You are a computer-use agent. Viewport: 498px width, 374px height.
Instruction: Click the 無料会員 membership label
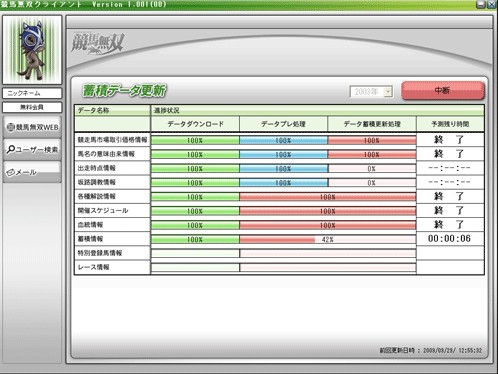tap(32, 107)
